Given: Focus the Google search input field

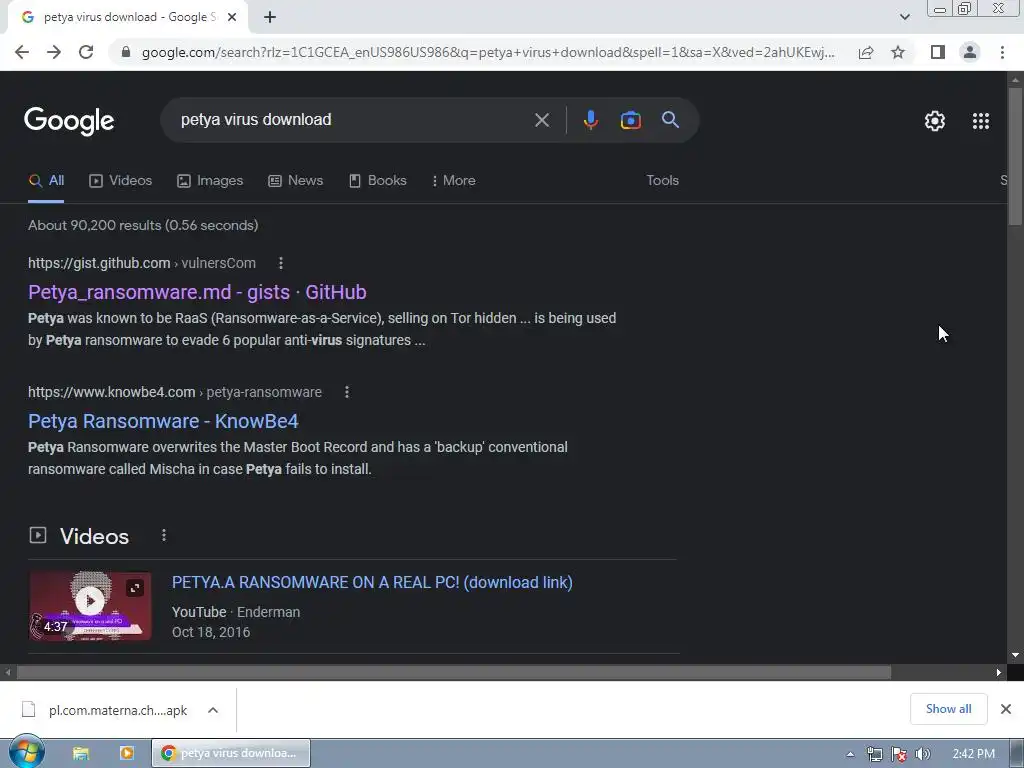Looking at the screenshot, I should click(x=351, y=120).
